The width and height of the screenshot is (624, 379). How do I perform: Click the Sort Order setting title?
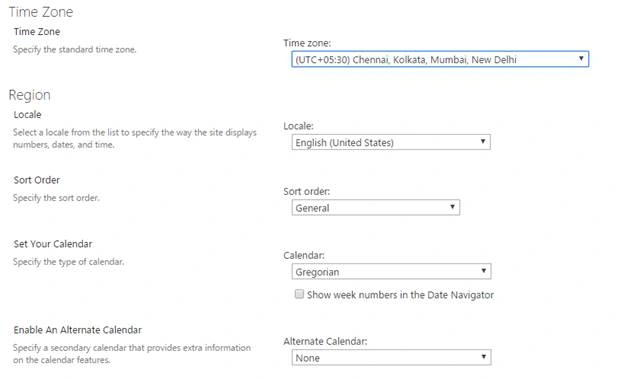pyautogui.click(x=37, y=180)
